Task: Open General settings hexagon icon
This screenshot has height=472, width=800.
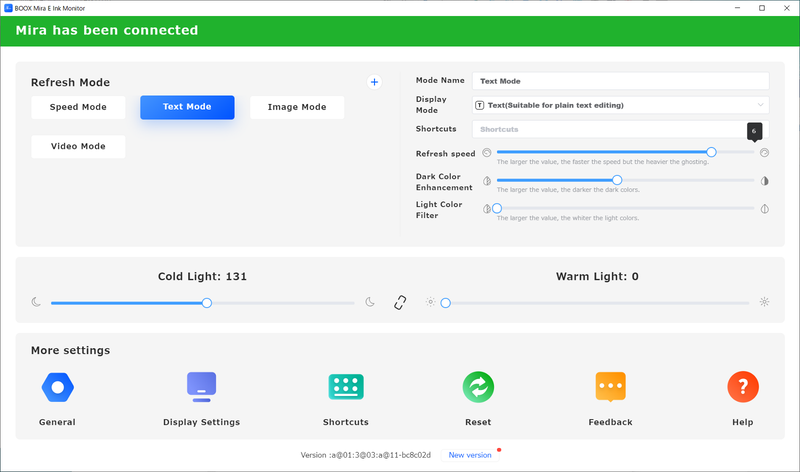Action: (x=57, y=387)
